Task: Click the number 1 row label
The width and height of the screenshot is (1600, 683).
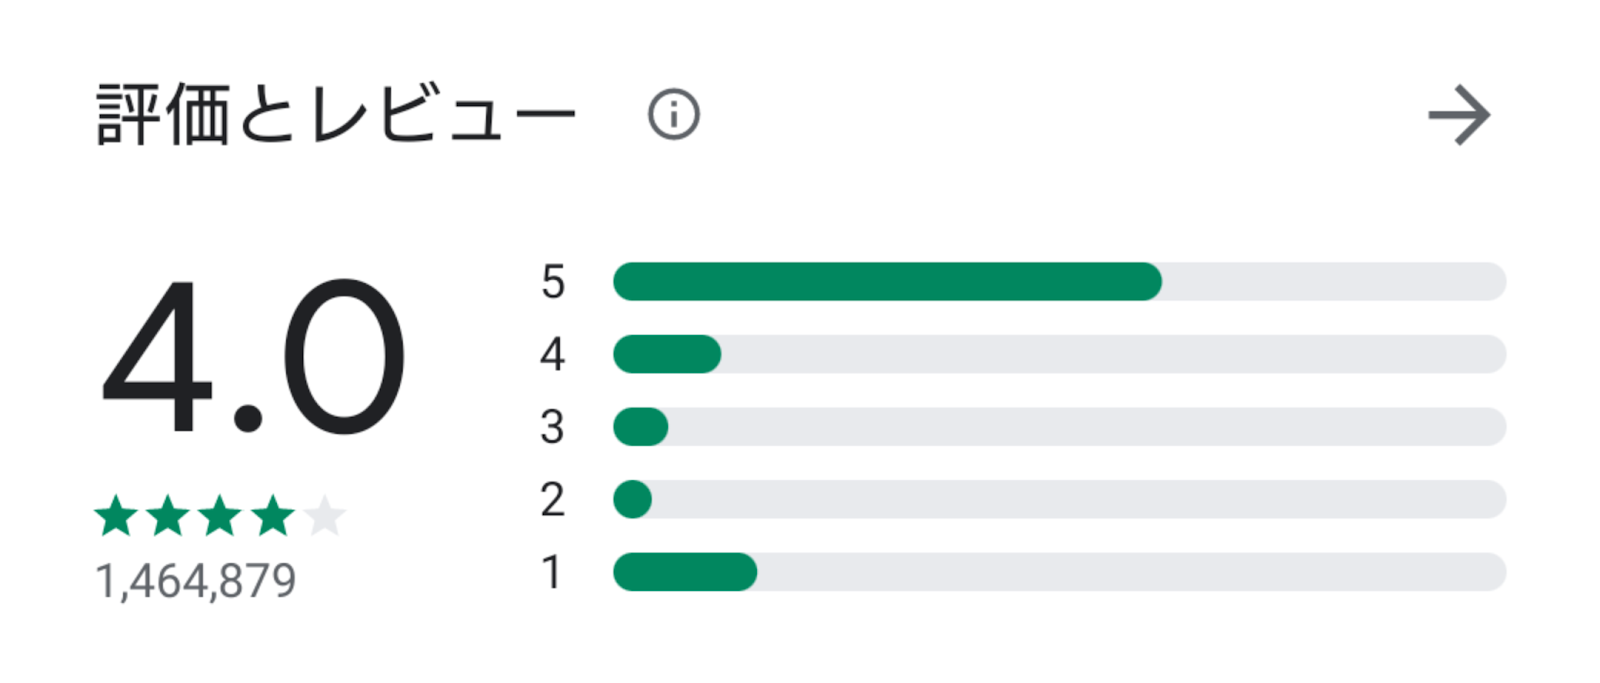Action: coord(551,572)
